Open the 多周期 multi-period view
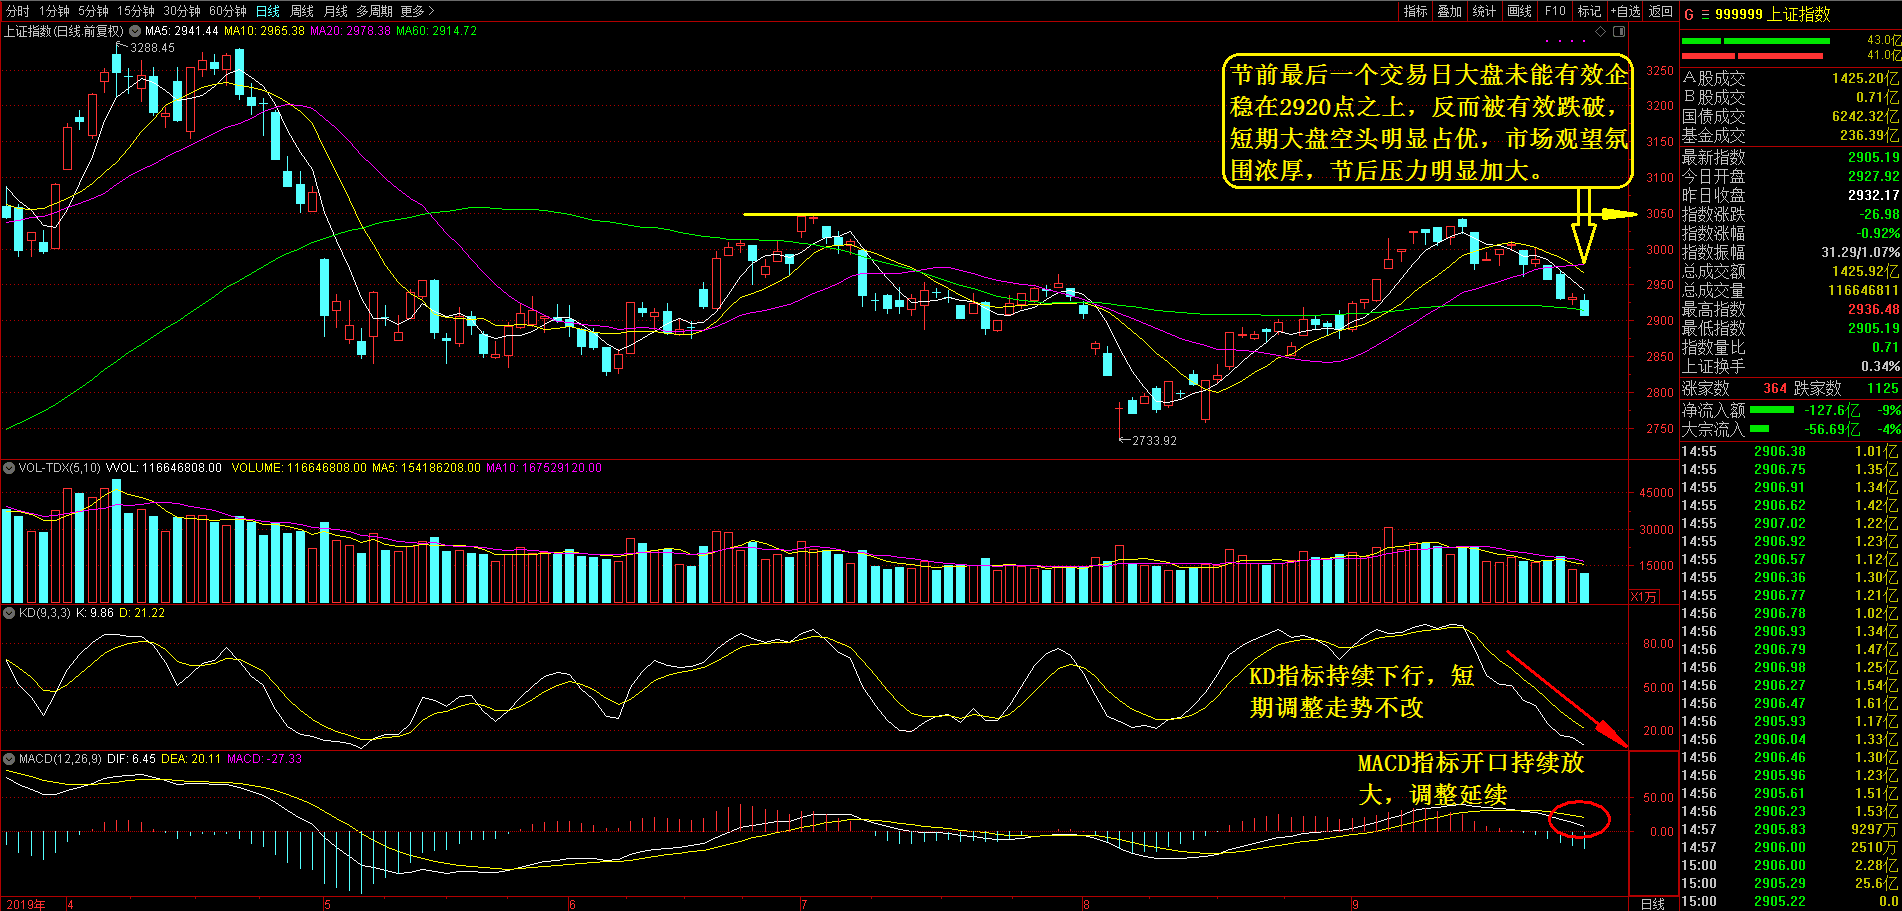The image size is (1902, 911). coord(374,11)
